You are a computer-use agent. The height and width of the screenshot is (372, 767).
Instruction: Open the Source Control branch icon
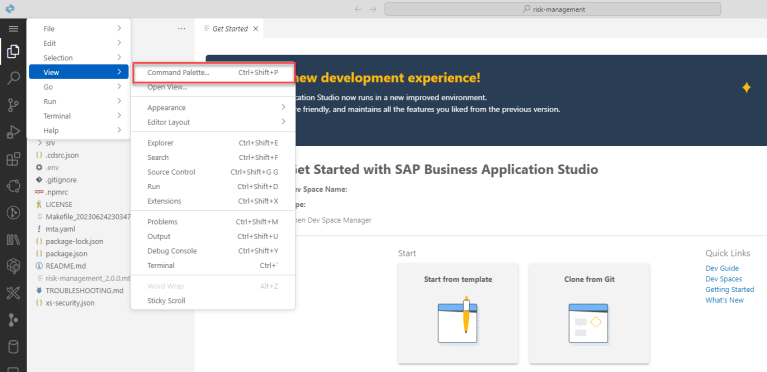point(13,105)
